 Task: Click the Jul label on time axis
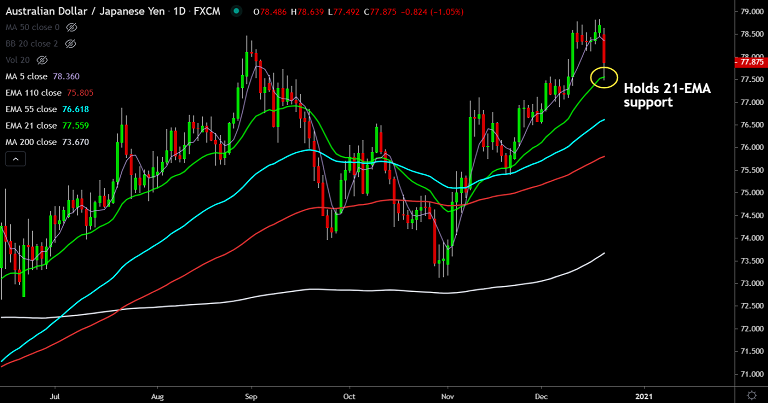click(x=54, y=396)
